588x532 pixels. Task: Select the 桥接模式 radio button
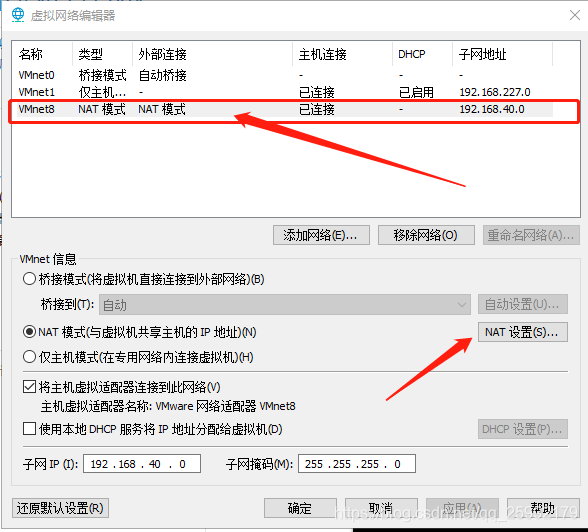tap(29, 279)
